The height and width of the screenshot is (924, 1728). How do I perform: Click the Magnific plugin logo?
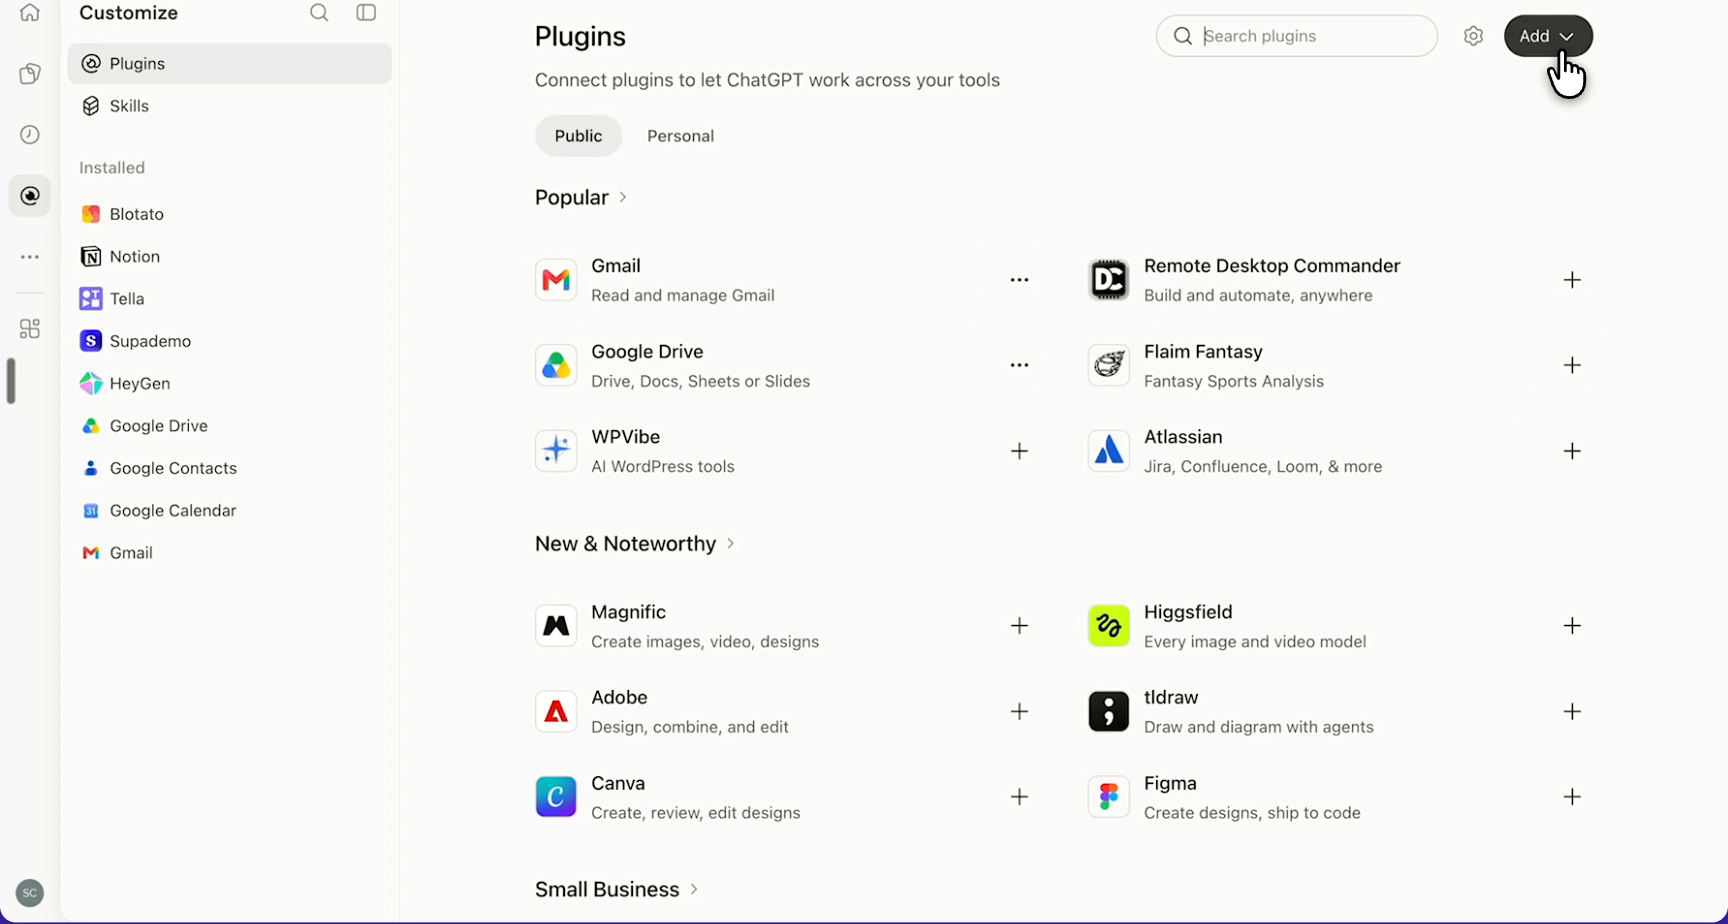tap(556, 626)
